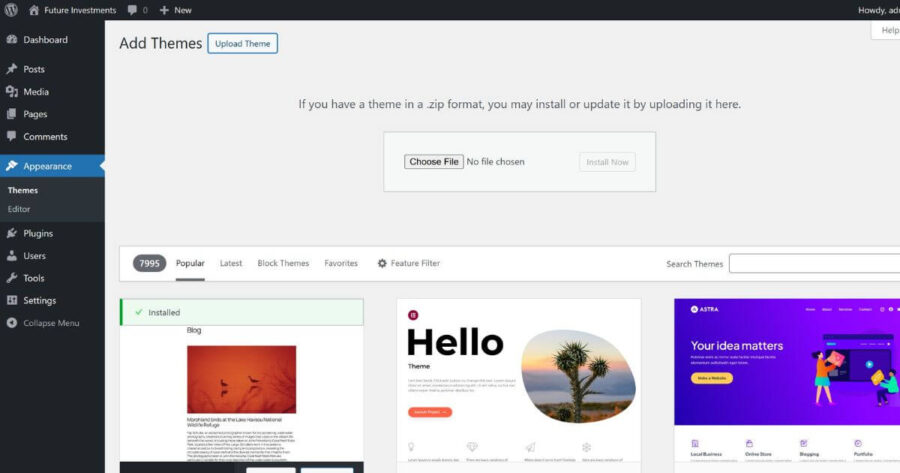
Task: Click the Search Themes input field
Action: click(x=814, y=263)
